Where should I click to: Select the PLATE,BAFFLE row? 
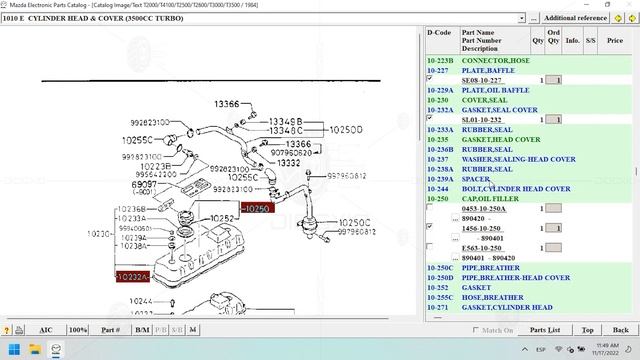529,70
